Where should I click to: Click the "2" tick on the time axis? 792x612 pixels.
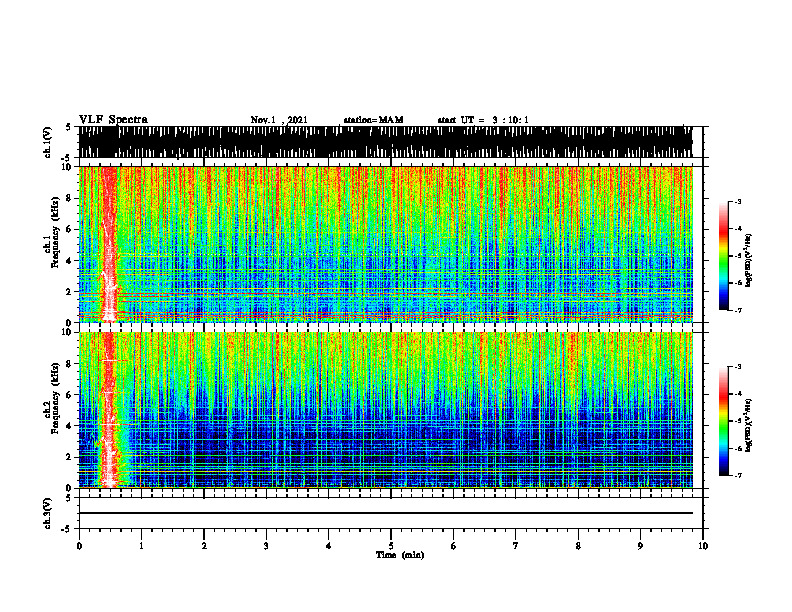click(x=204, y=546)
